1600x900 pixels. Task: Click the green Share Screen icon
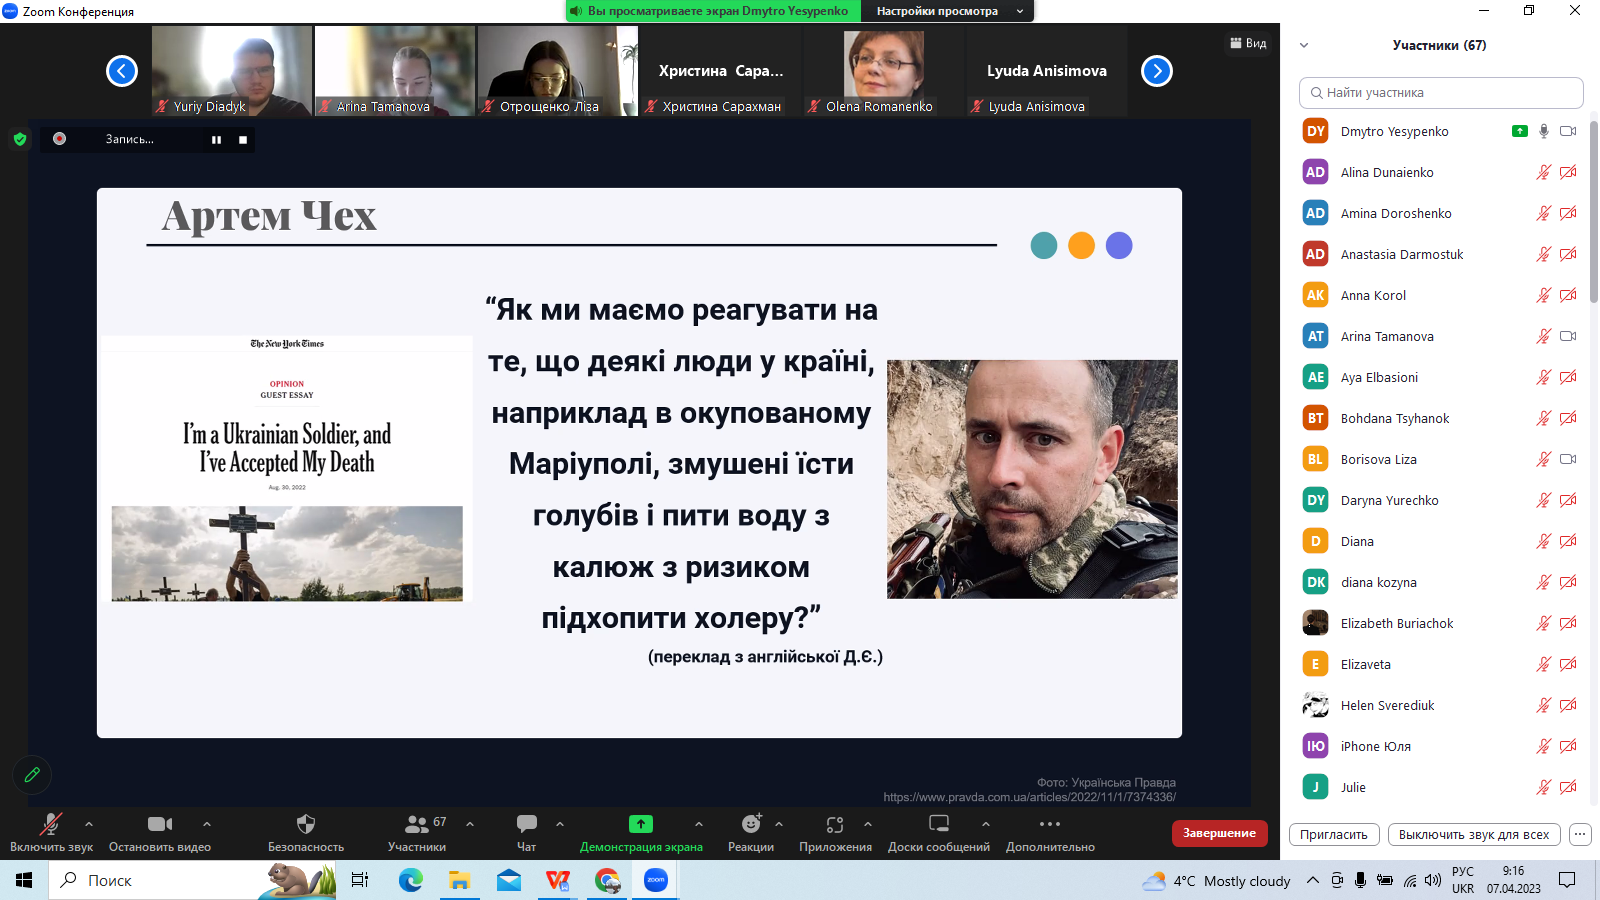point(641,825)
